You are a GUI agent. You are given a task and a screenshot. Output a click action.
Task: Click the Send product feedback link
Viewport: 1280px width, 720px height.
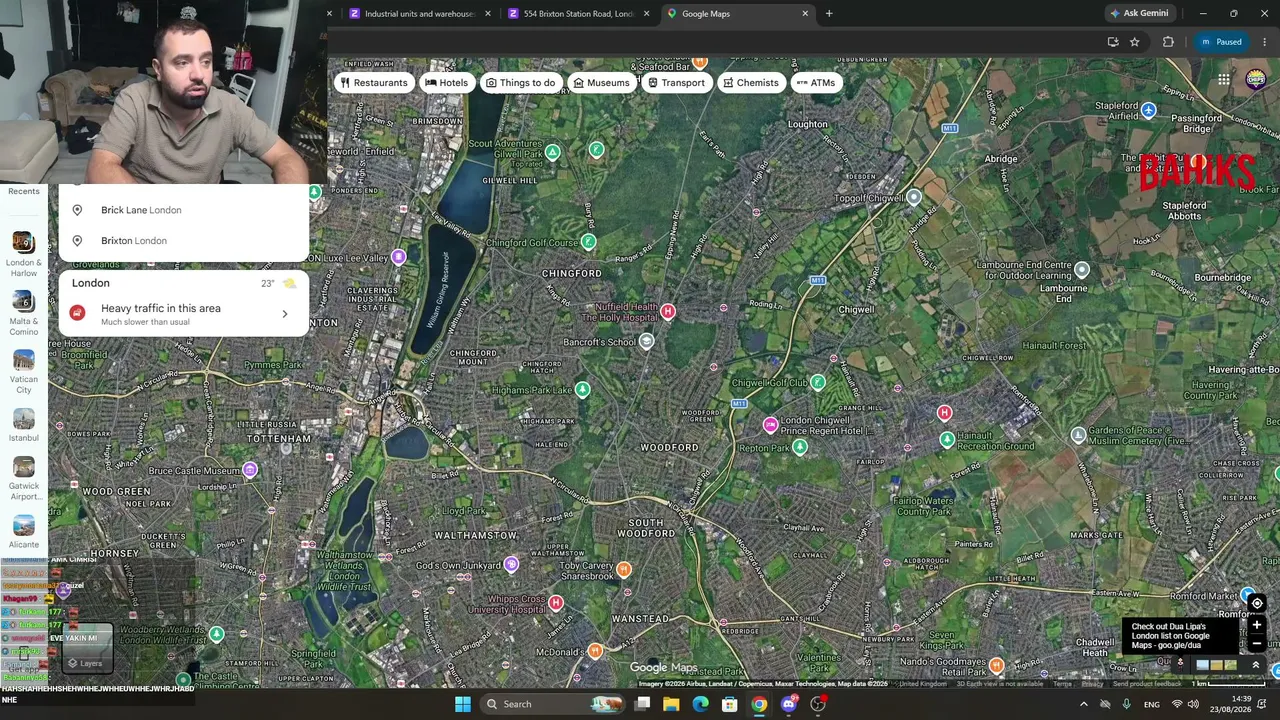pos(1147,684)
